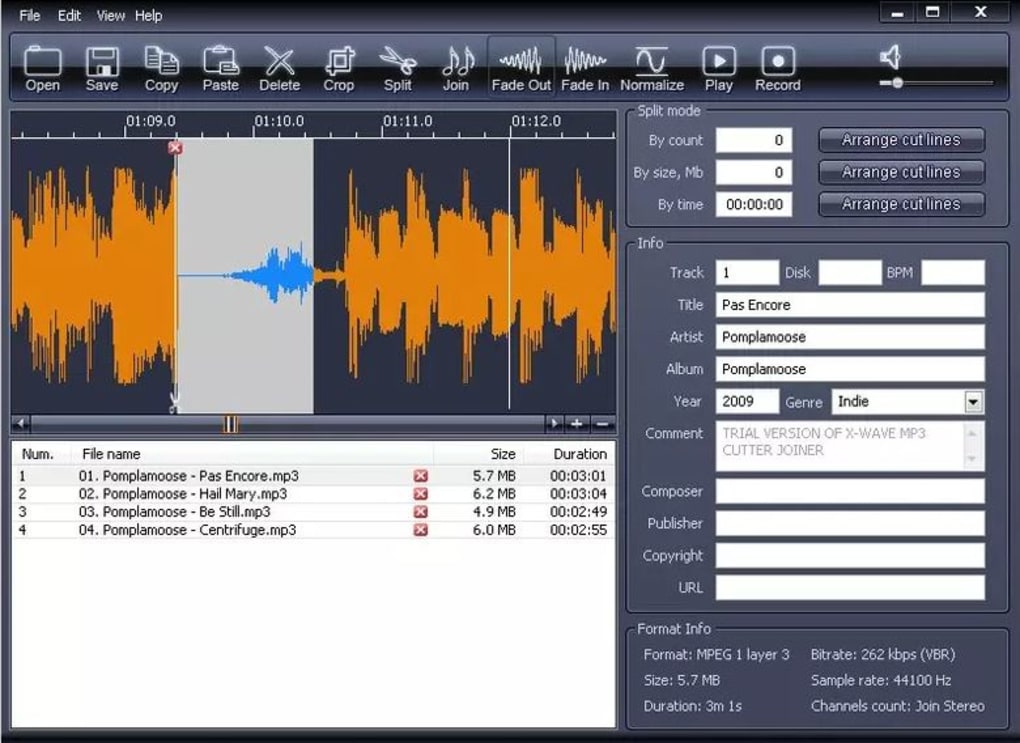1020x743 pixels.
Task: Click the volume slider handle
Action: tap(898, 83)
